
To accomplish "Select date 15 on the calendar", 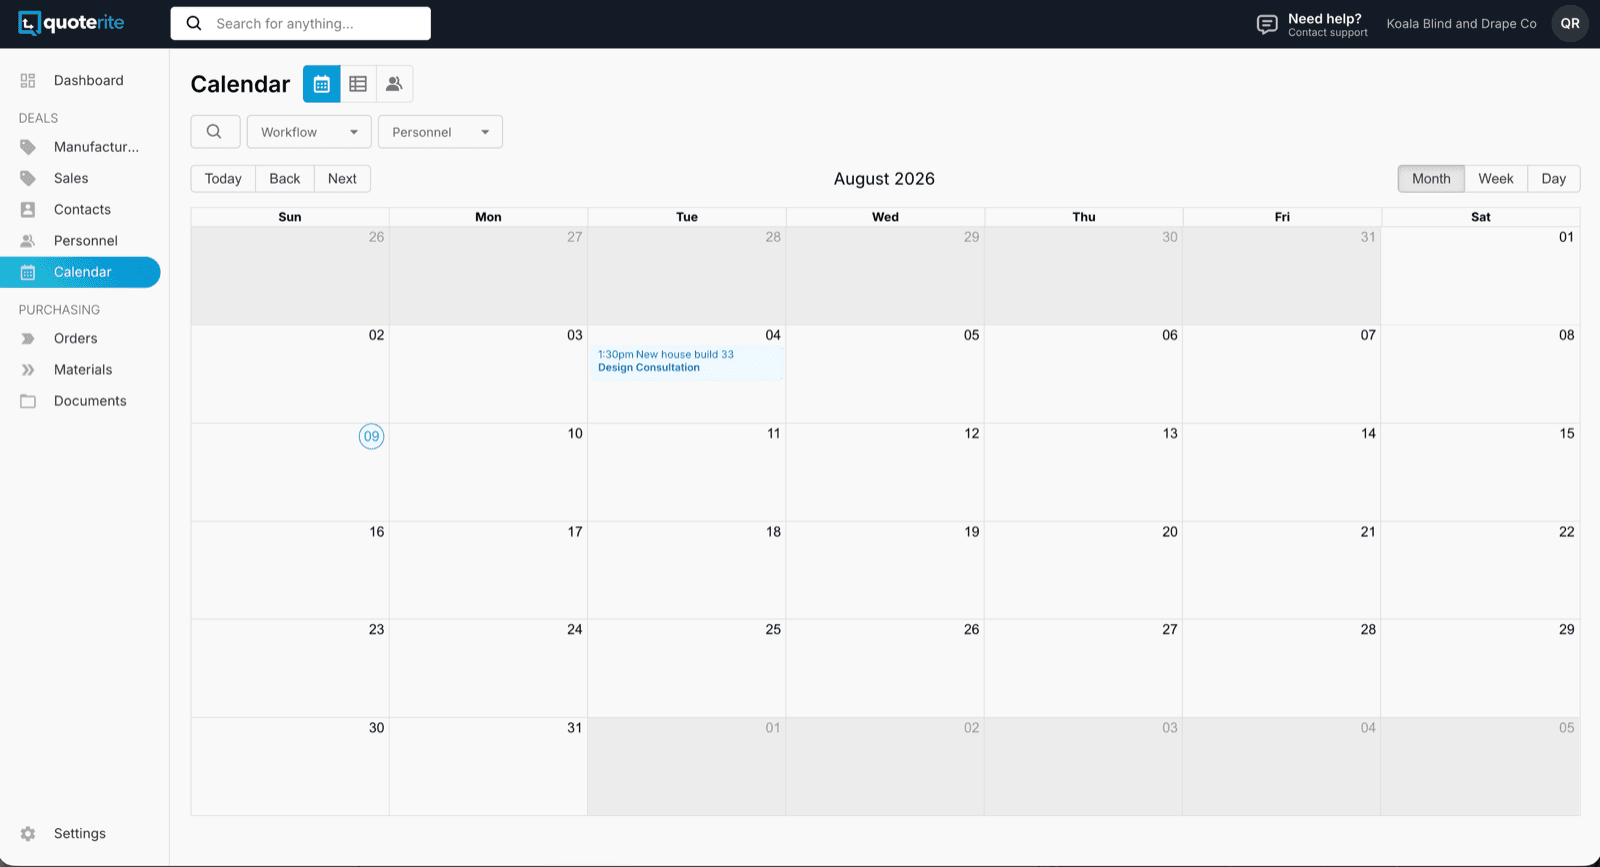I will 1566,433.
